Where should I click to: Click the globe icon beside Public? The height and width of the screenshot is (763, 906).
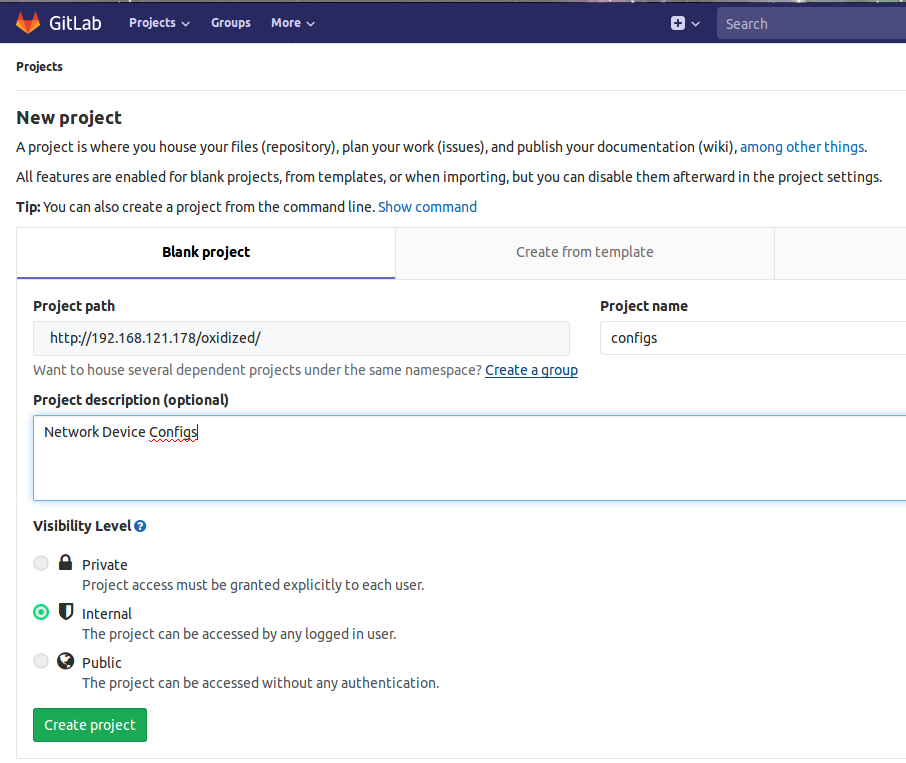[x=65, y=661]
